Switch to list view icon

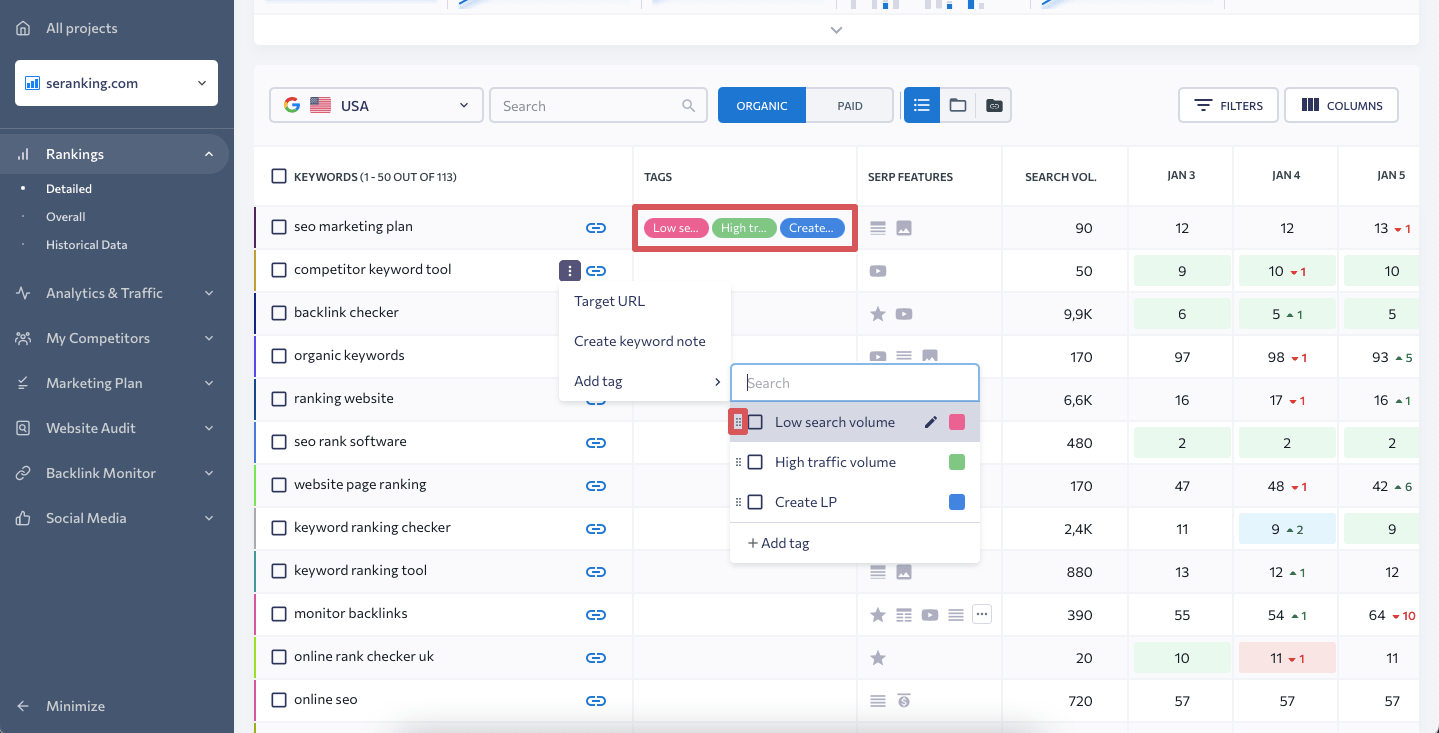pos(922,105)
